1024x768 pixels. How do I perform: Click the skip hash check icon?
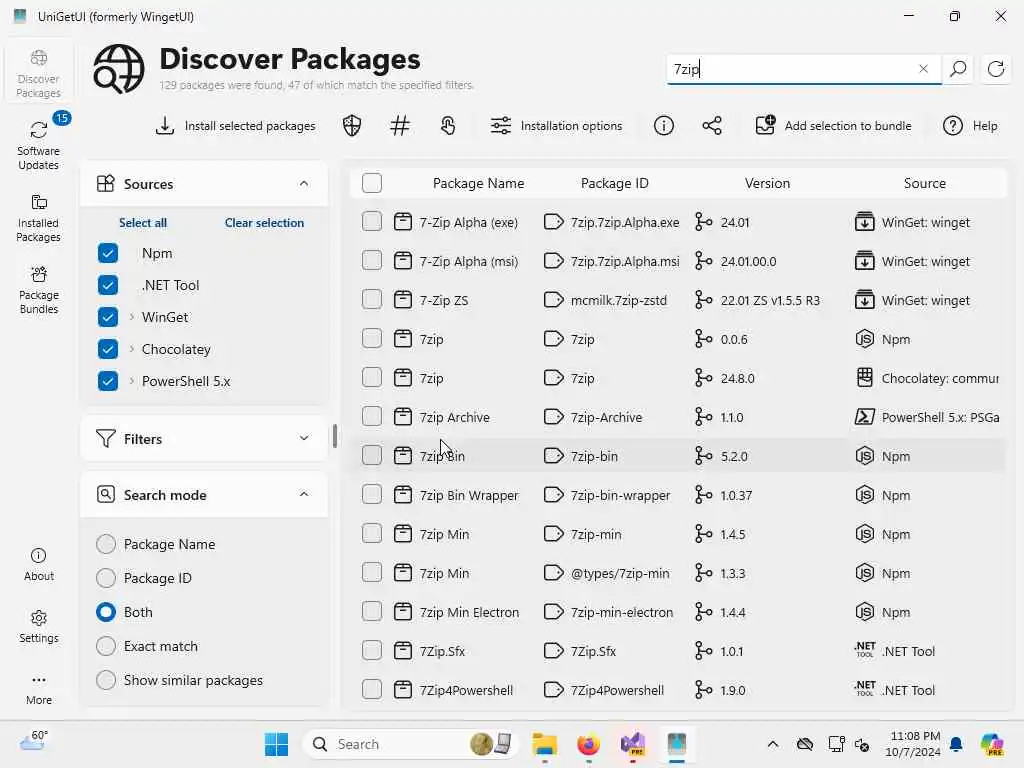(400, 125)
